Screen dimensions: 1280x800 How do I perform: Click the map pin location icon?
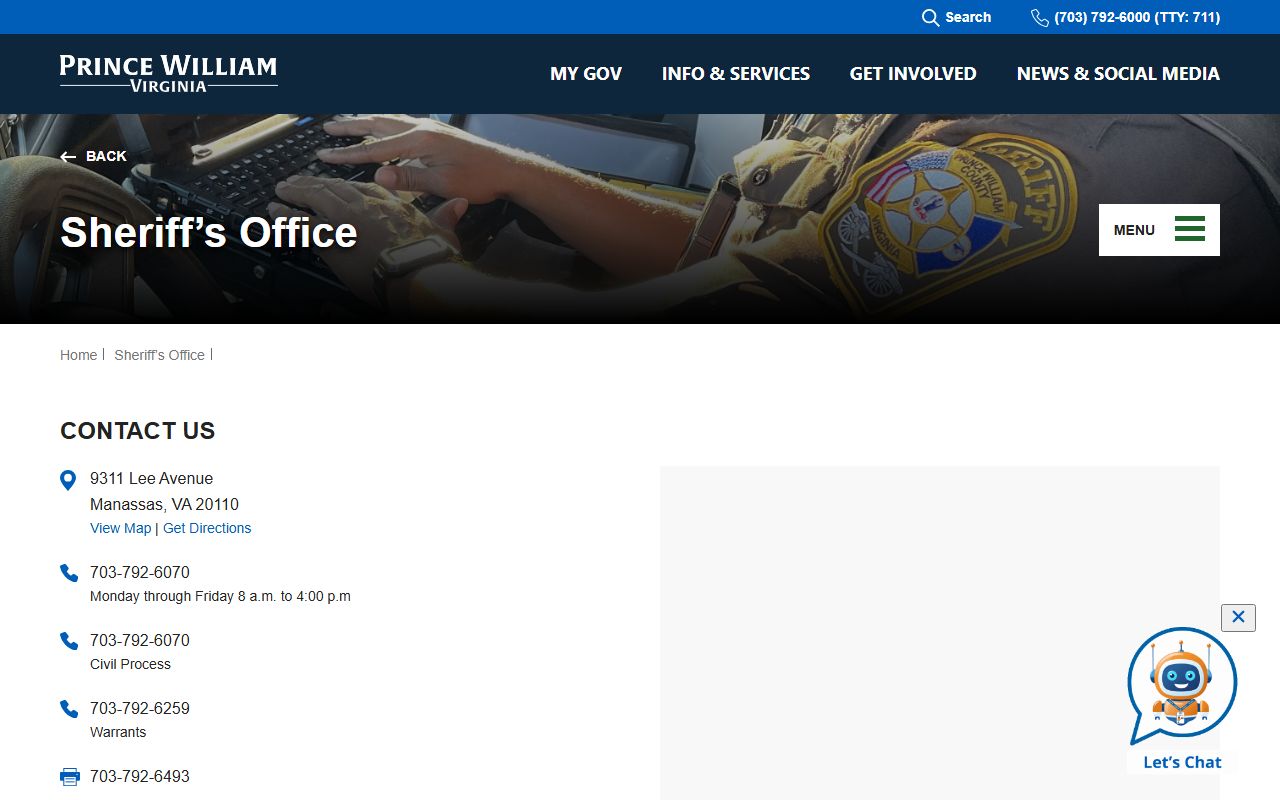click(x=68, y=481)
